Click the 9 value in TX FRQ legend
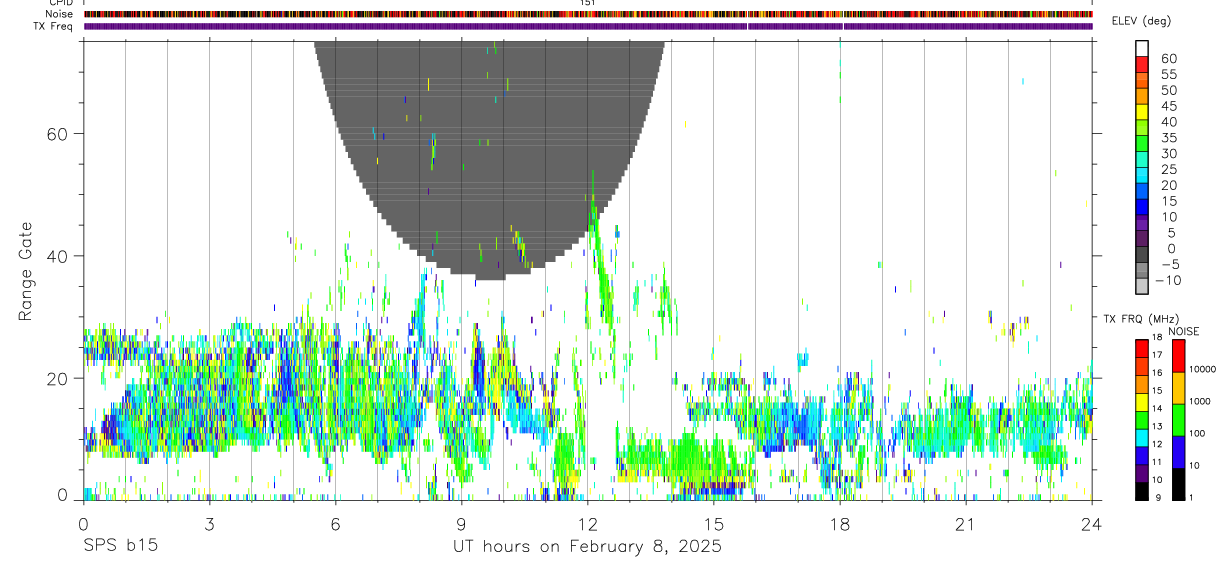This screenshot has height=567, width=1228. 1158,498
